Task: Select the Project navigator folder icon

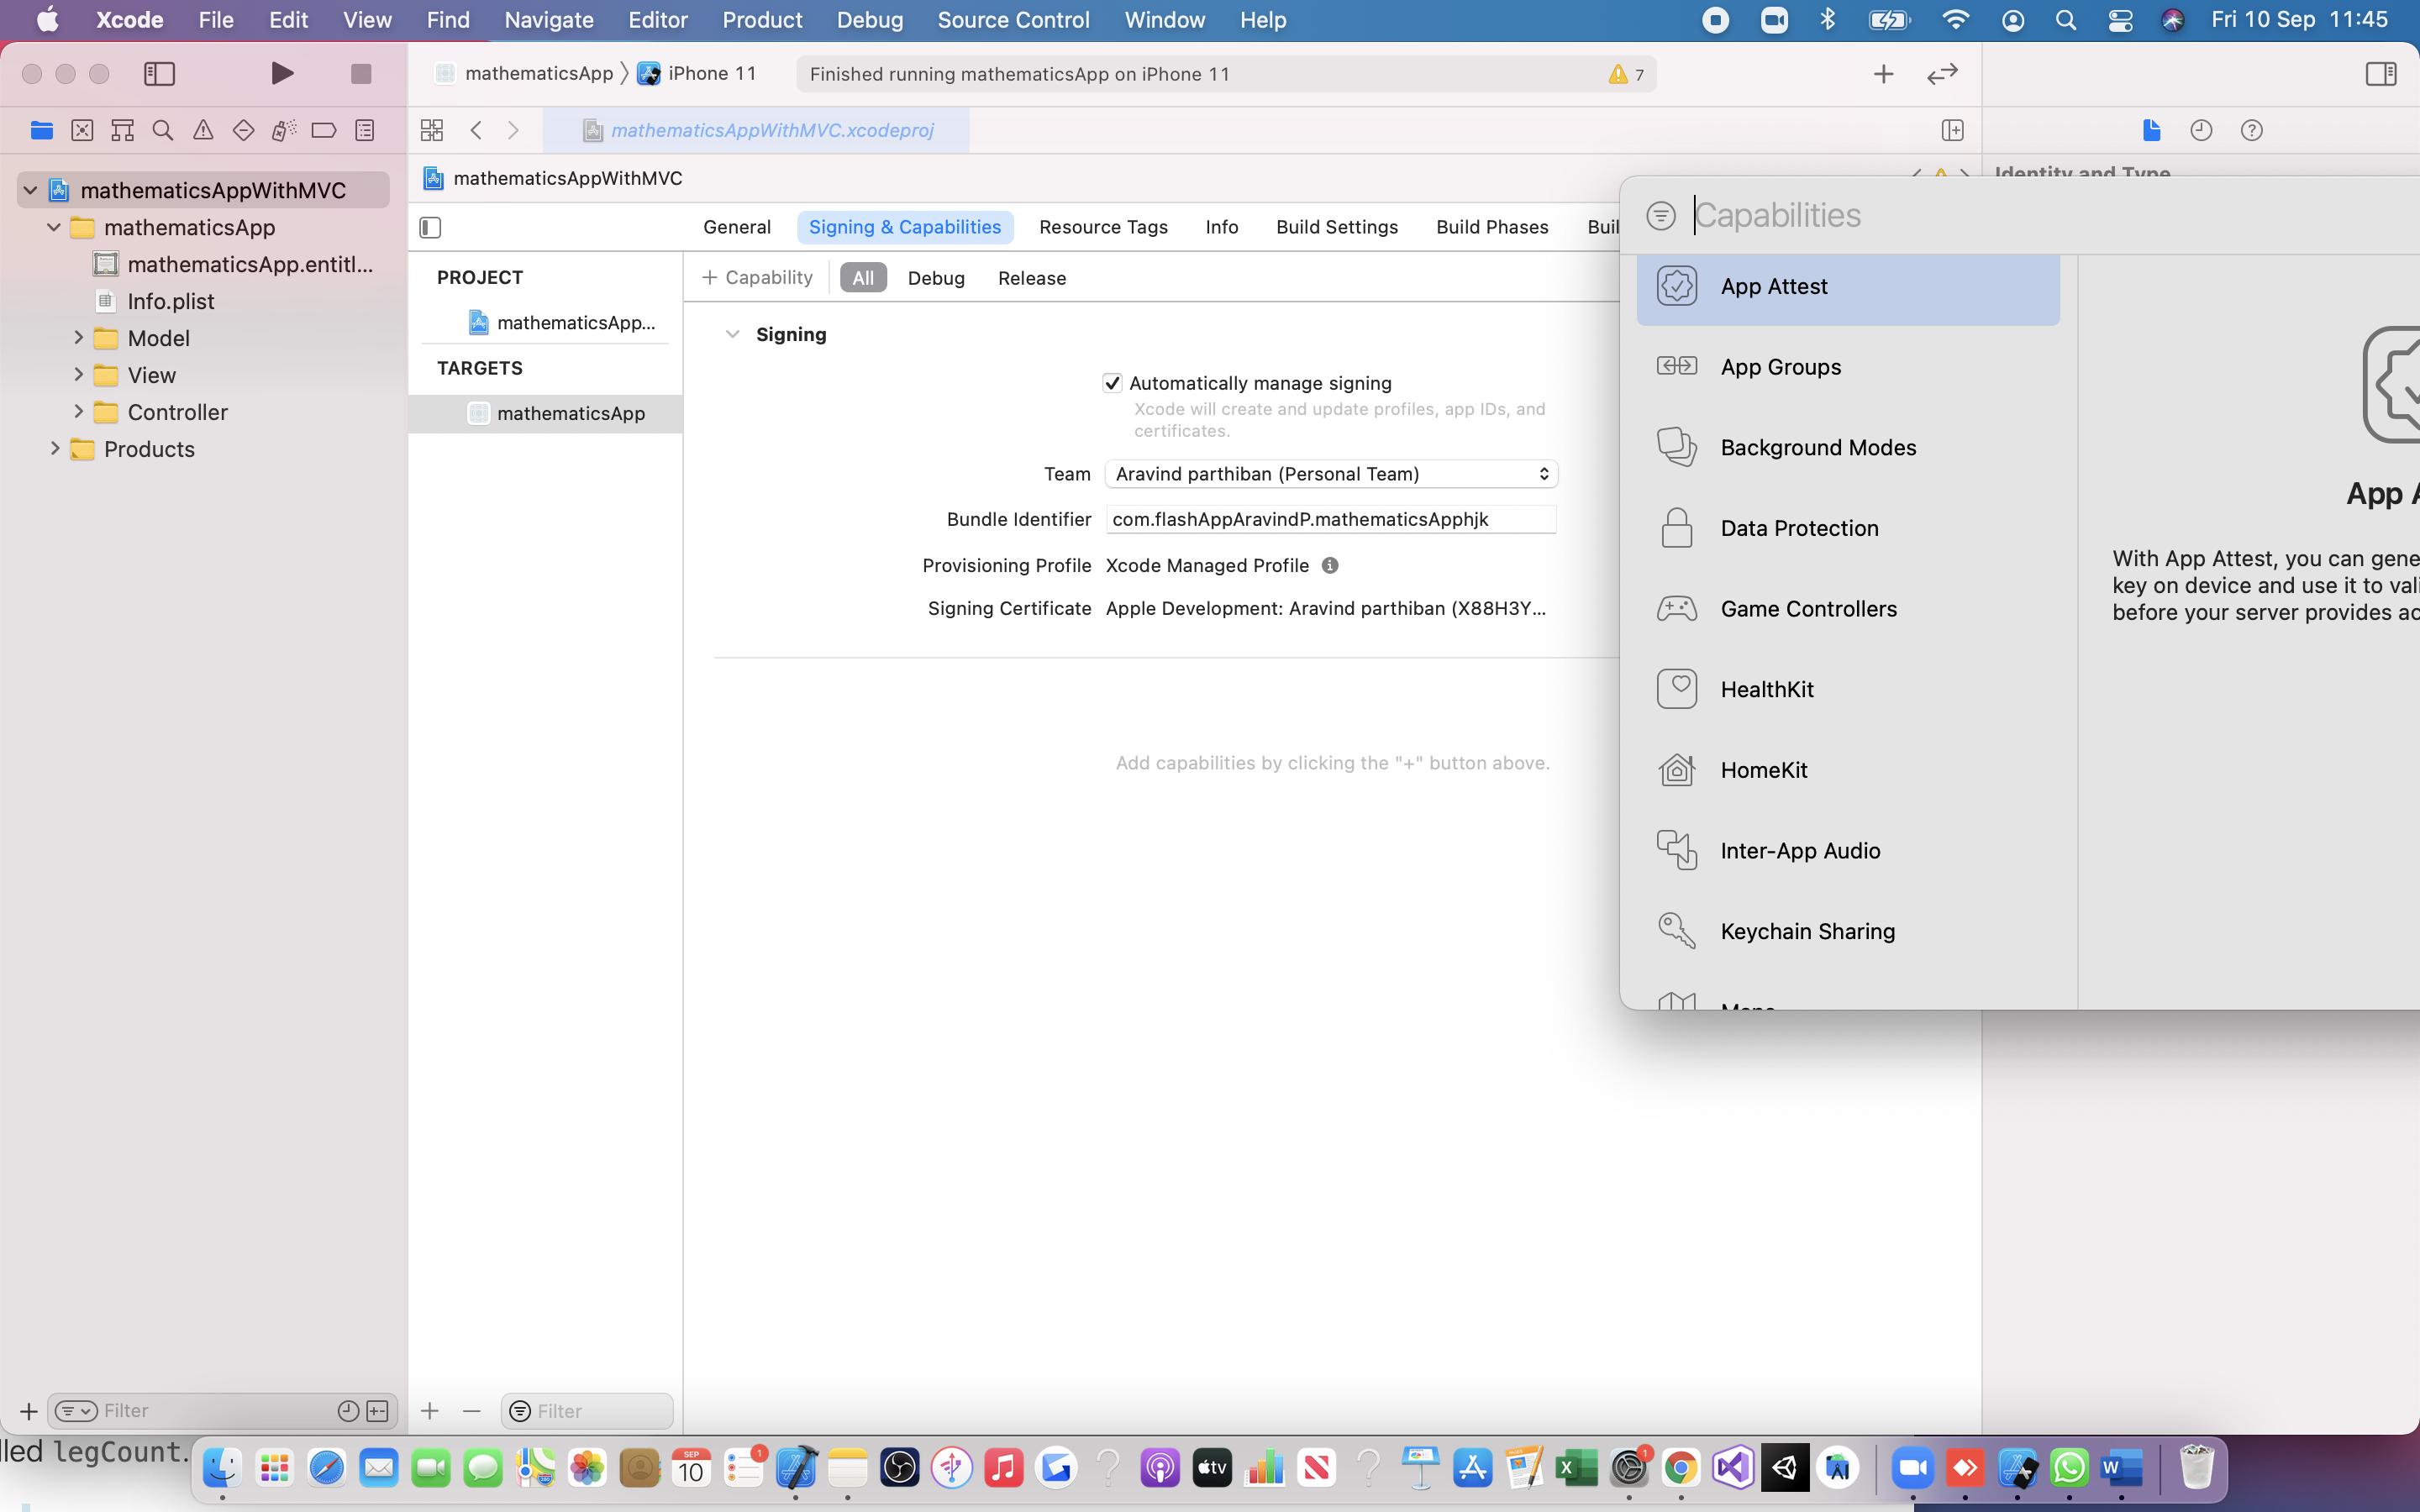Action: pos(41,130)
